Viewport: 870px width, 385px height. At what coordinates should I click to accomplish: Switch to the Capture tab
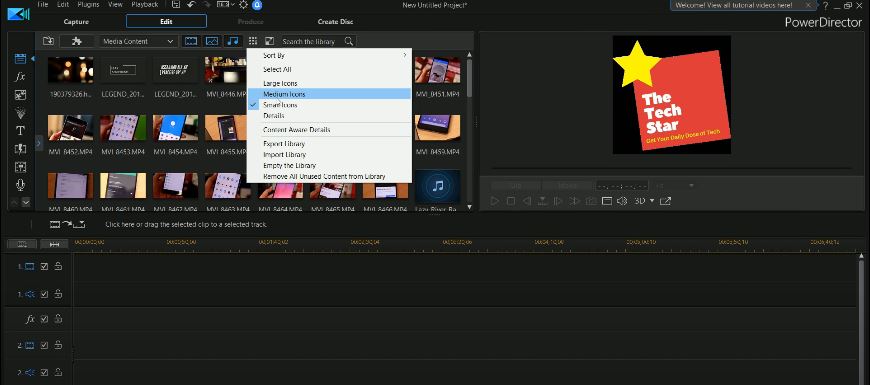click(x=76, y=22)
